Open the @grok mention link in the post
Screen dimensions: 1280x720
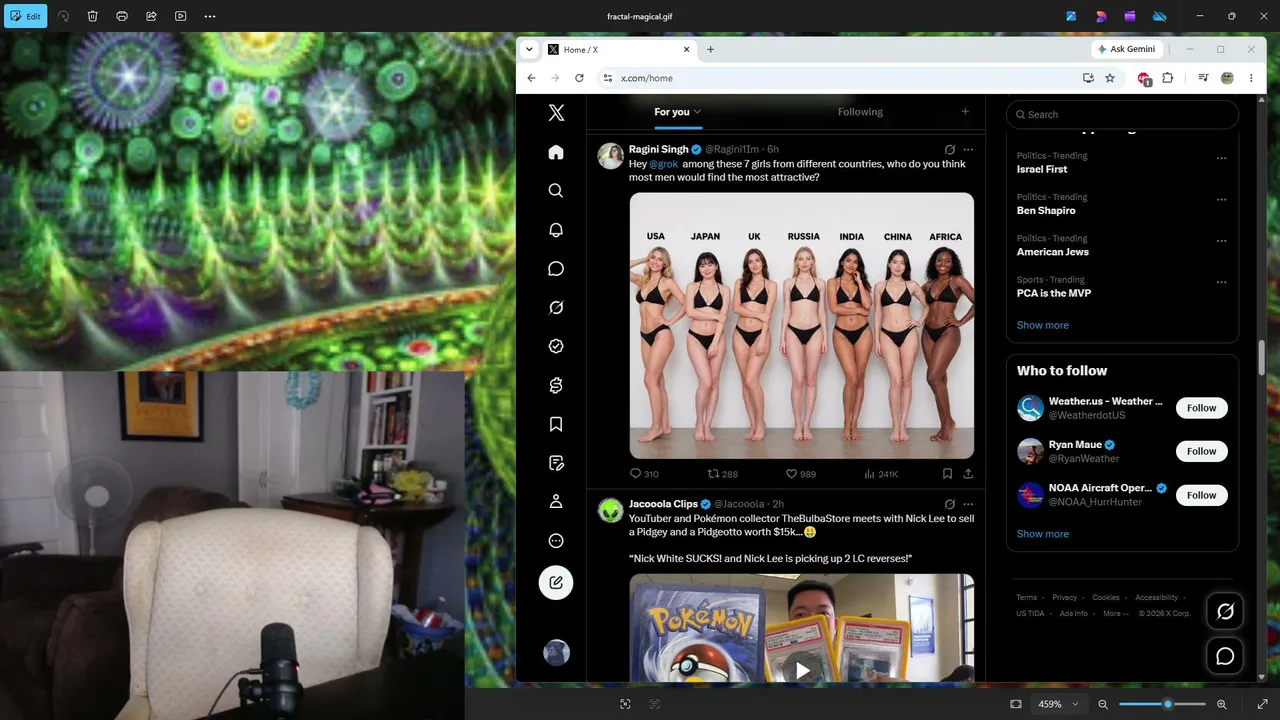point(664,164)
